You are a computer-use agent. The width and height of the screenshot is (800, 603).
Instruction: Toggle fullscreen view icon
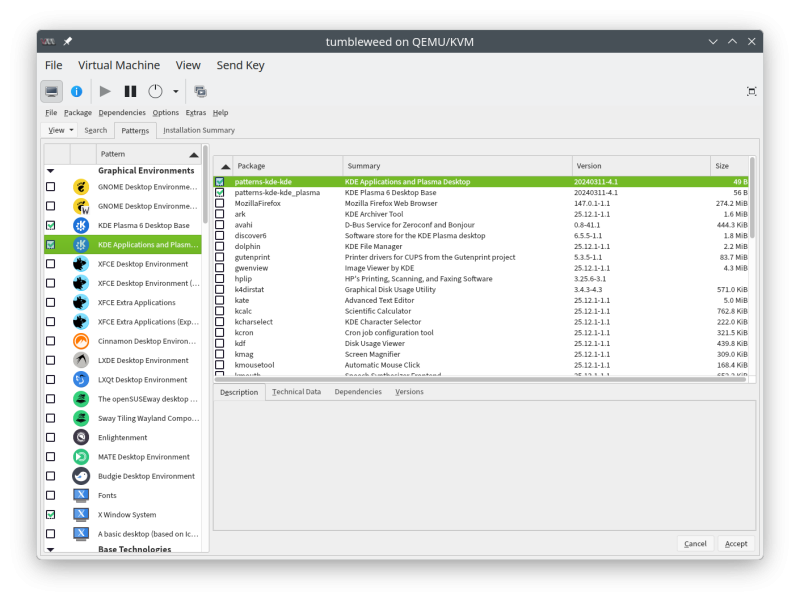752,91
